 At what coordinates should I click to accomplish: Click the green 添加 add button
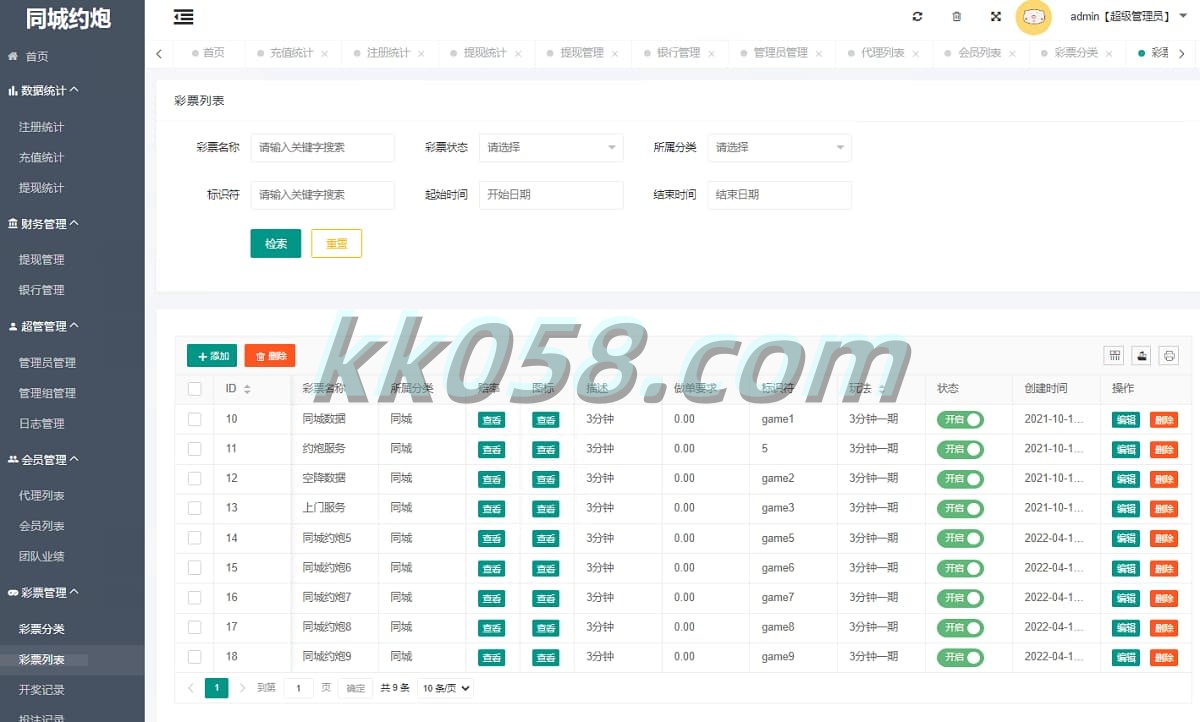[x=212, y=355]
